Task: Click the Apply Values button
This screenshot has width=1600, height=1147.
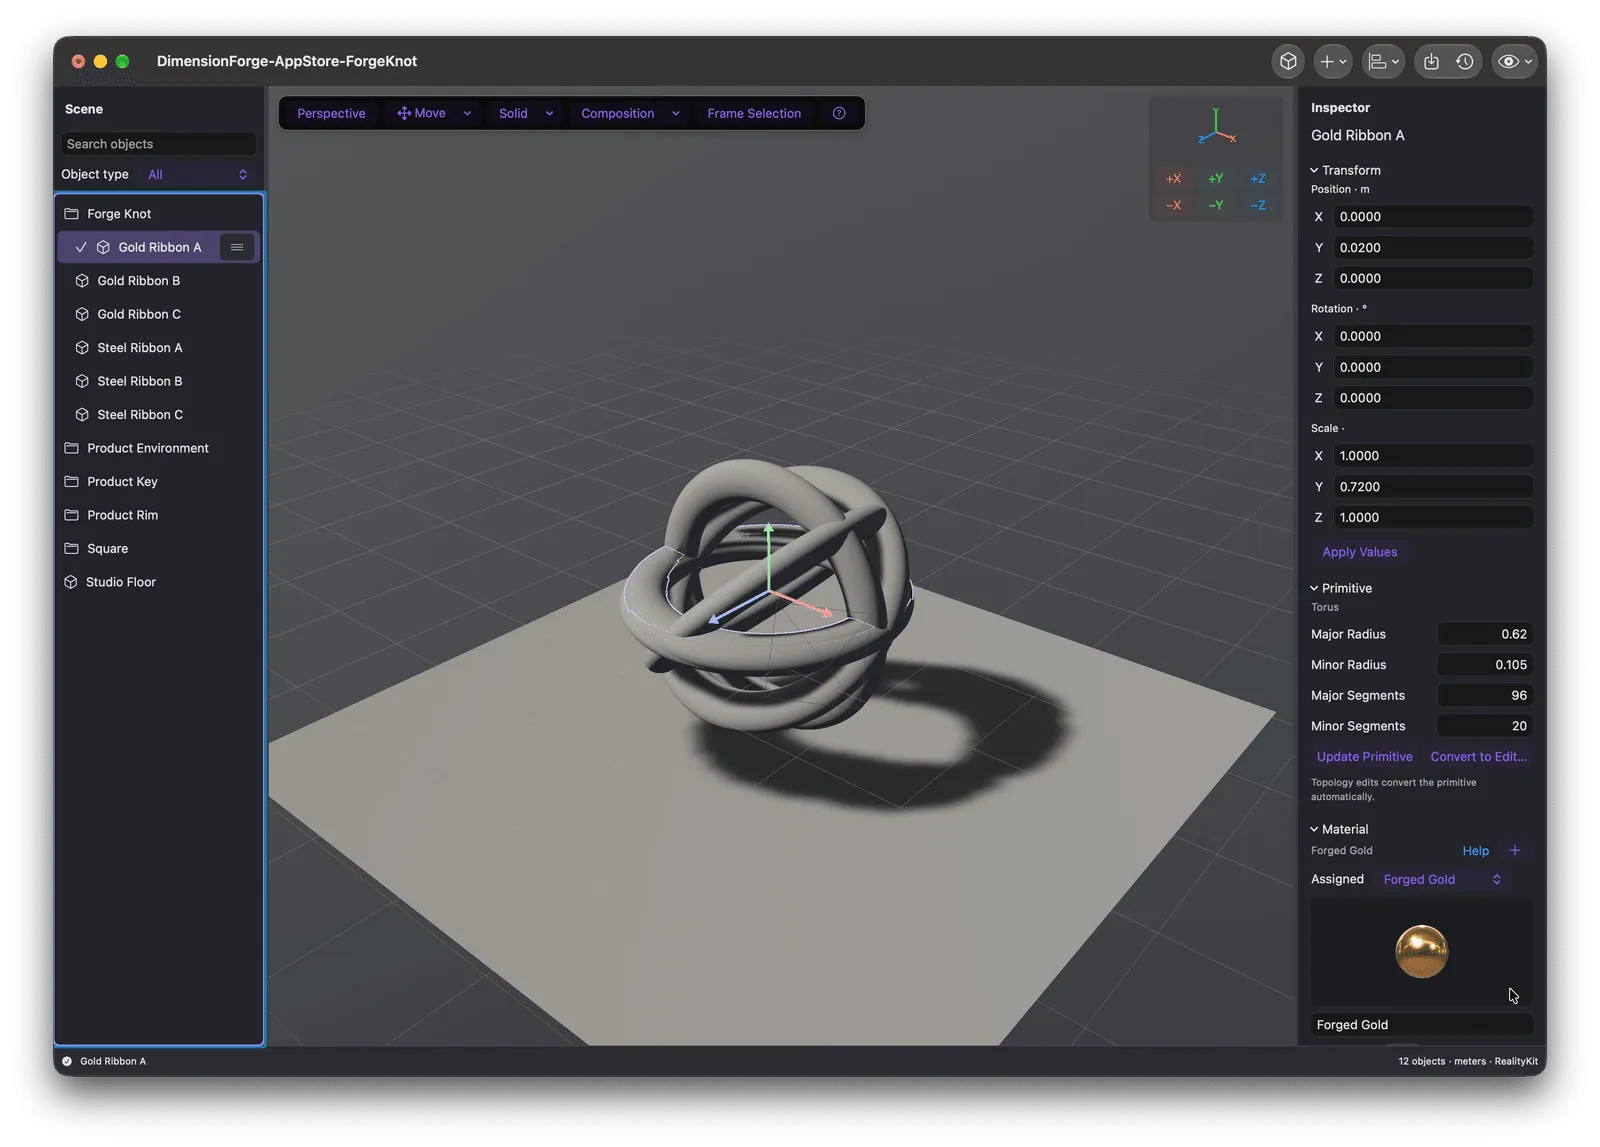Action: 1360,552
